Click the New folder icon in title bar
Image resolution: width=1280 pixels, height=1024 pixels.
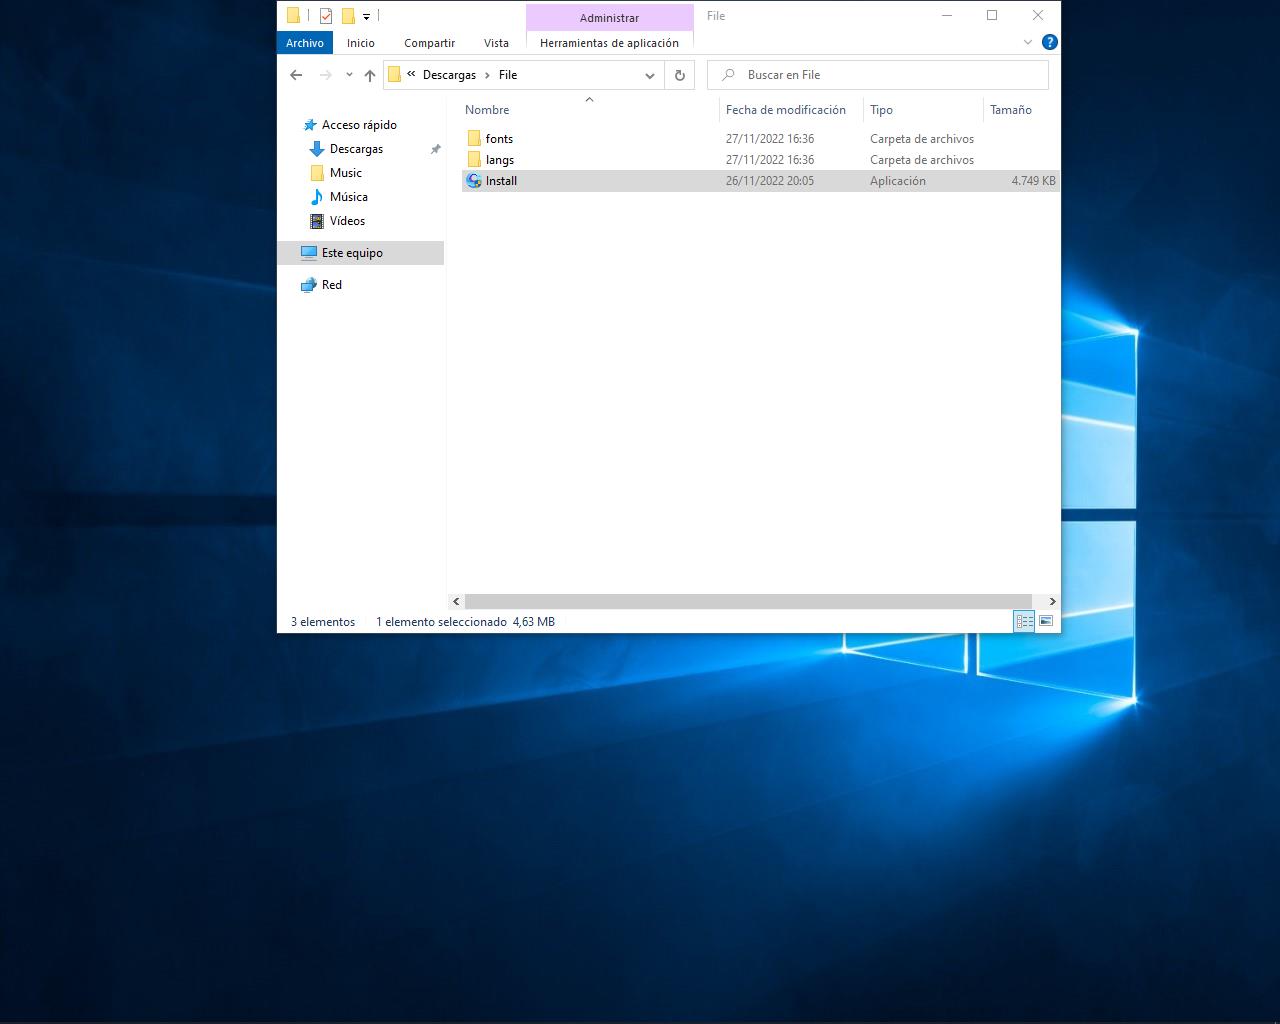[x=348, y=16]
